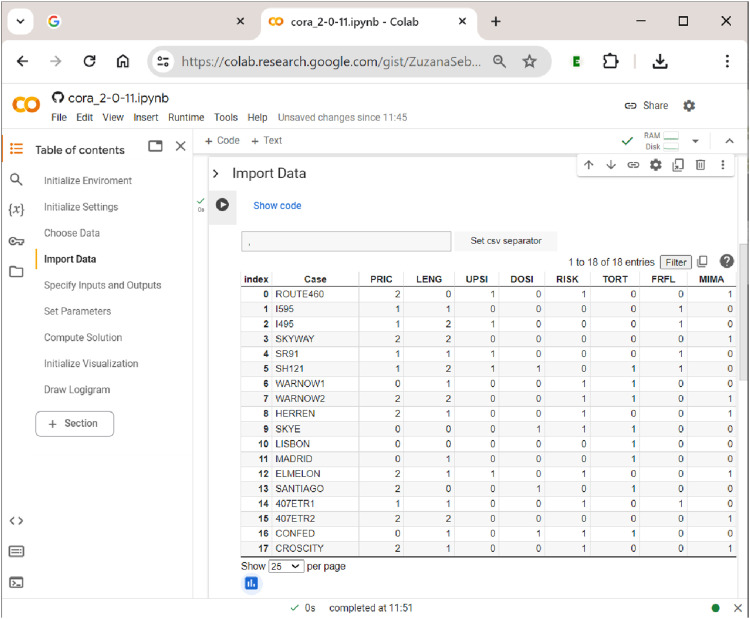Collapse the Import Data section arrow
Screen dimensions: 750x619
coord(216,173)
